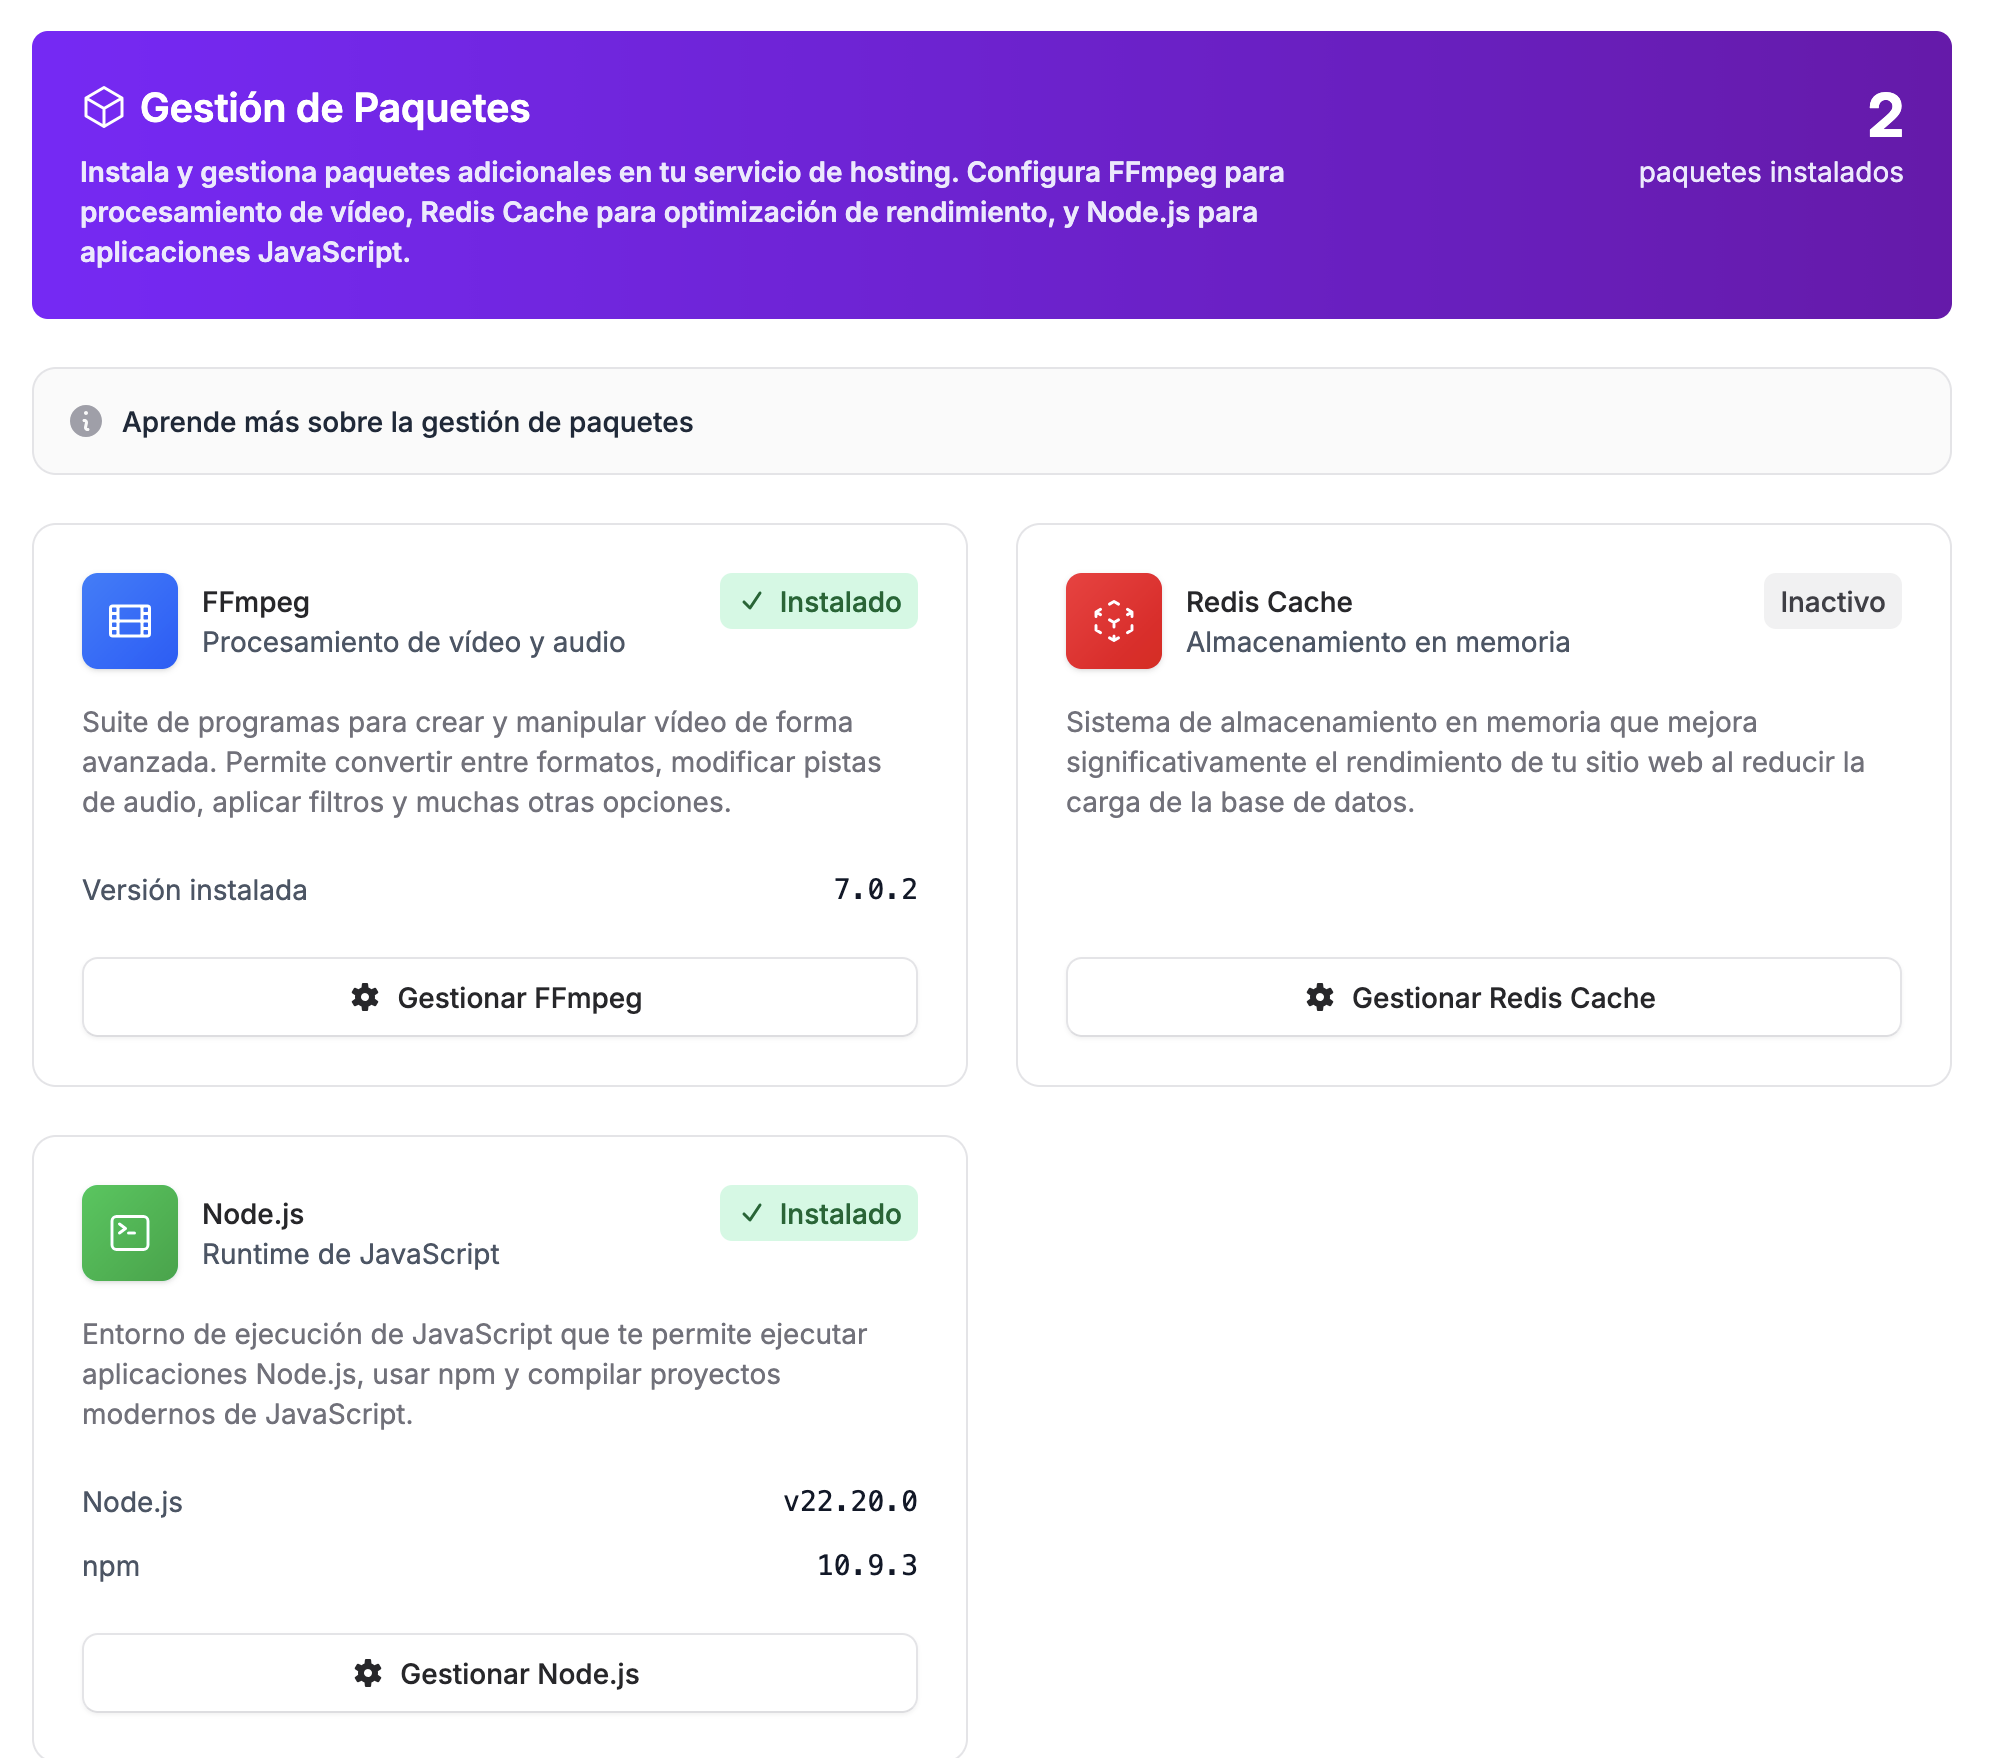Click the checkmark on FFmpeg Instalado badge

point(751,601)
